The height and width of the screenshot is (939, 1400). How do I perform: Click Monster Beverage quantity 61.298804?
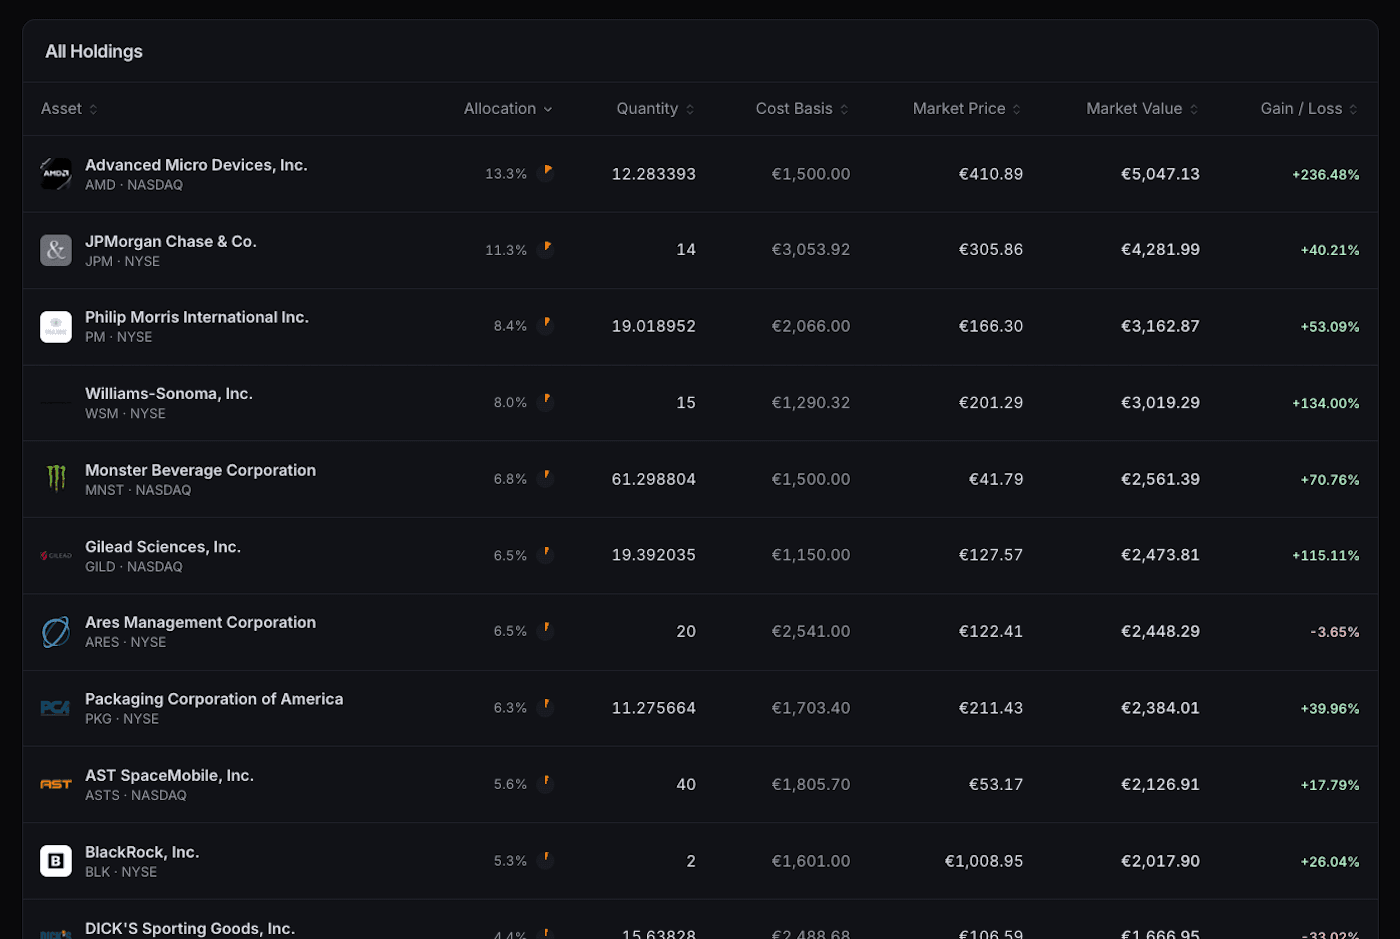pyautogui.click(x=653, y=479)
